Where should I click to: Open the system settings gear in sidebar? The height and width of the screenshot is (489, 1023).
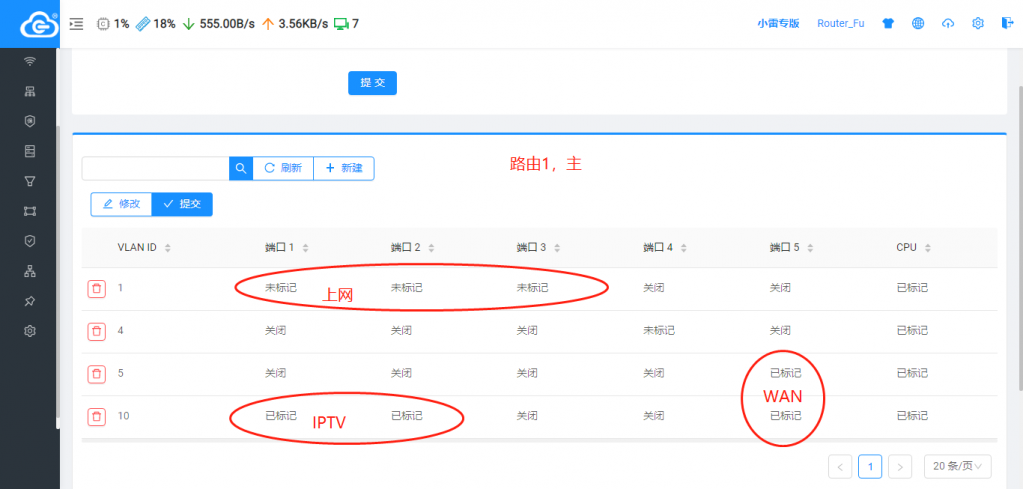click(30, 331)
